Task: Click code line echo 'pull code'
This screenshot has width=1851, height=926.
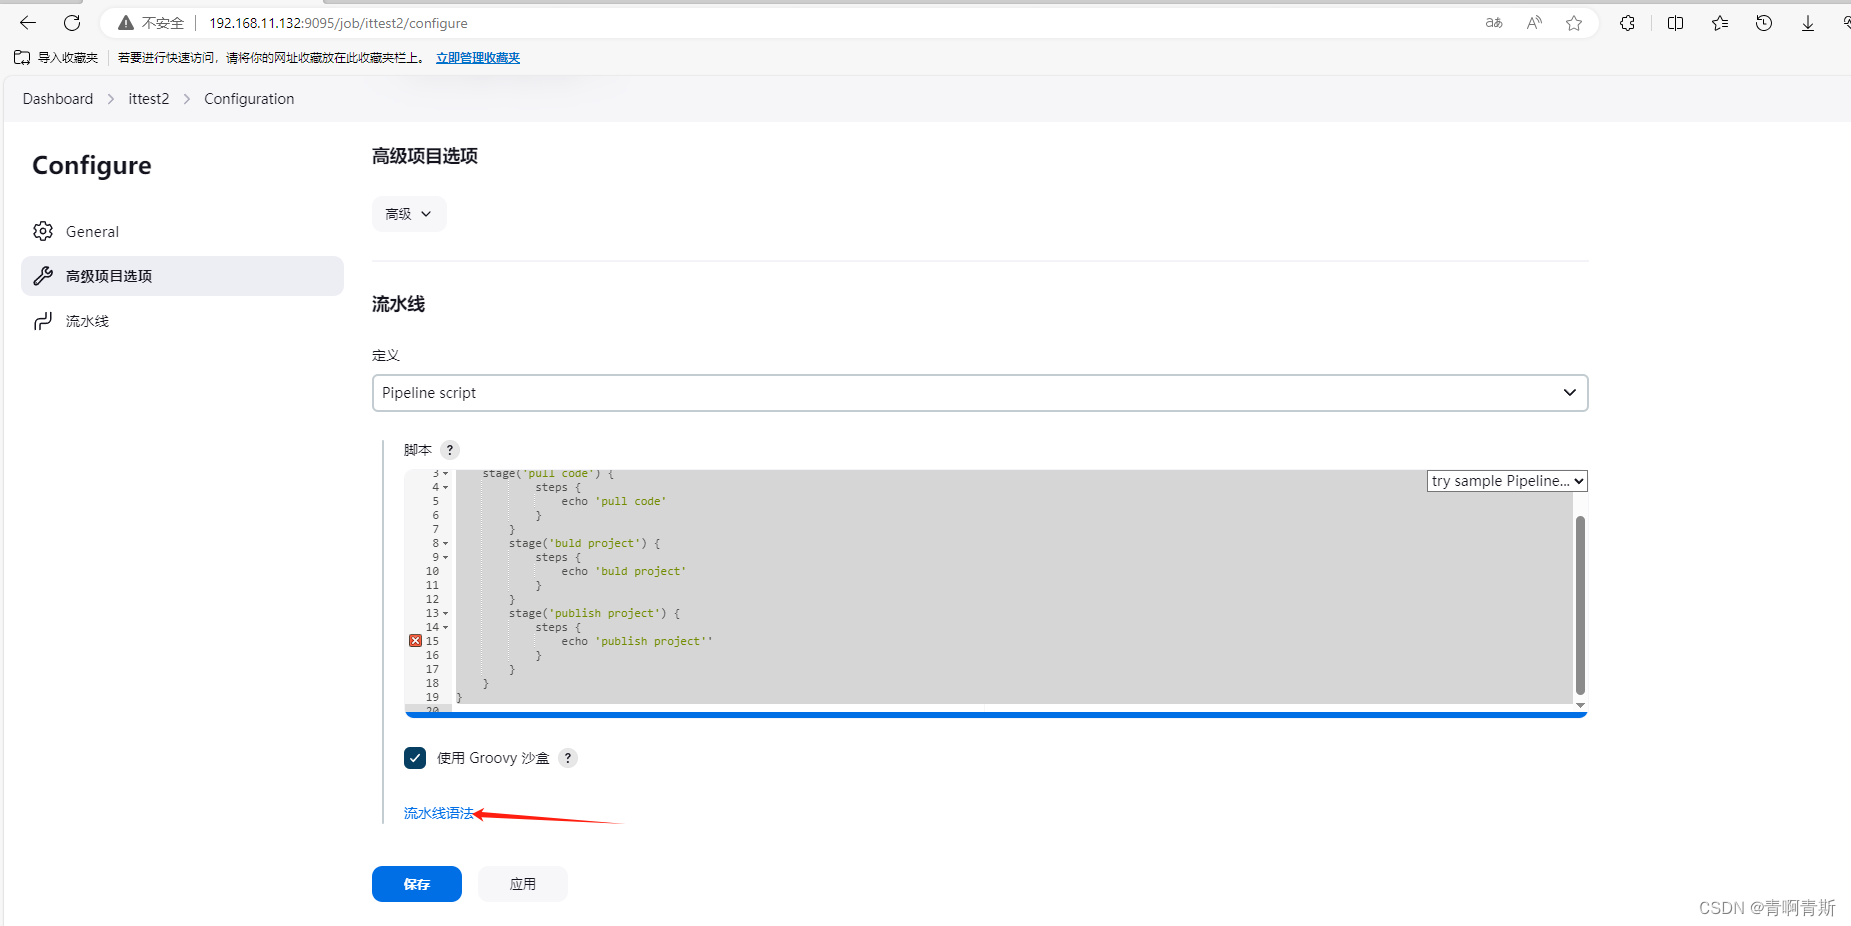Action: (614, 502)
